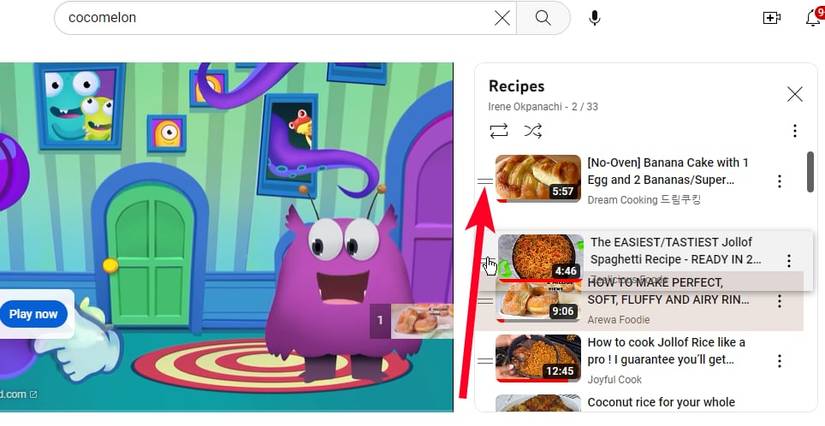
Task: Open the 12:45 Jollof Rice thumbnail
Action: (x=538, y=358)
